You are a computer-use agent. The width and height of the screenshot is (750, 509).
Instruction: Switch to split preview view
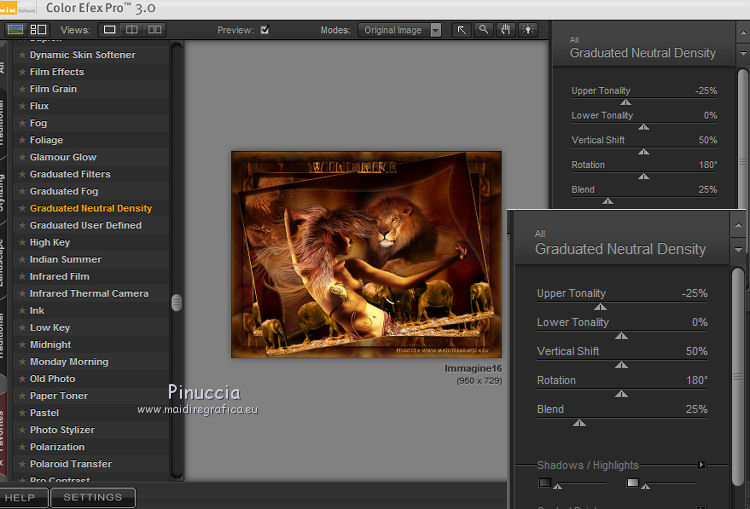coord(132,30)
